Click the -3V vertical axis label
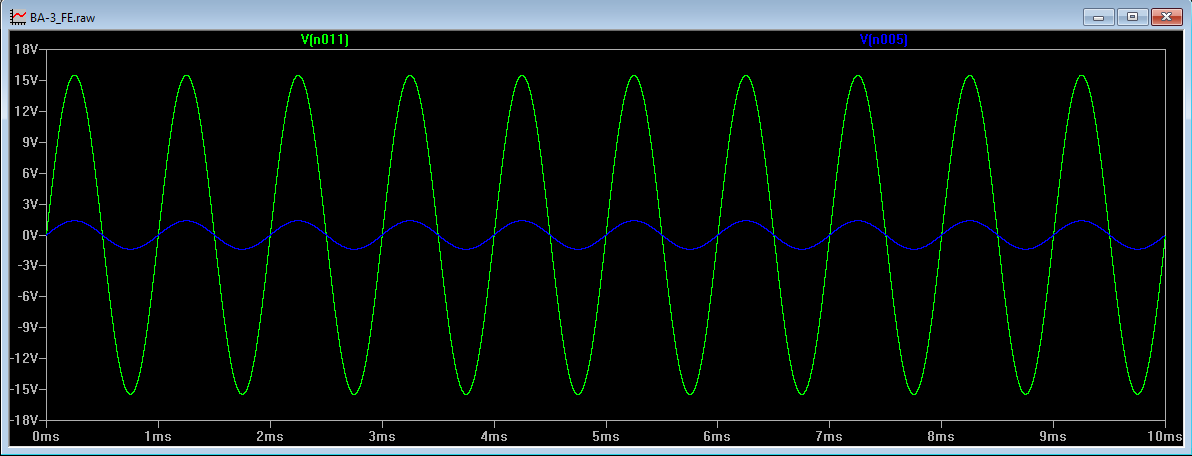Viewport: 1192px width, 456px height. coord(27,265)
